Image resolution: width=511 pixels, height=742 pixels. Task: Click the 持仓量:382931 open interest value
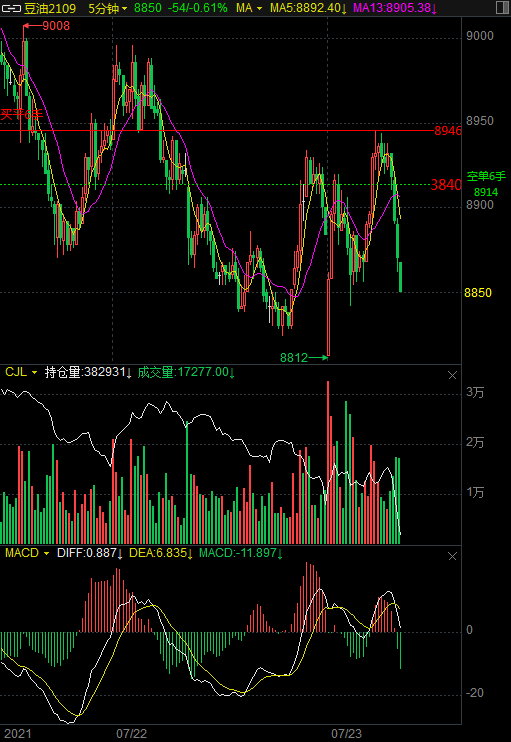point(88,372)
